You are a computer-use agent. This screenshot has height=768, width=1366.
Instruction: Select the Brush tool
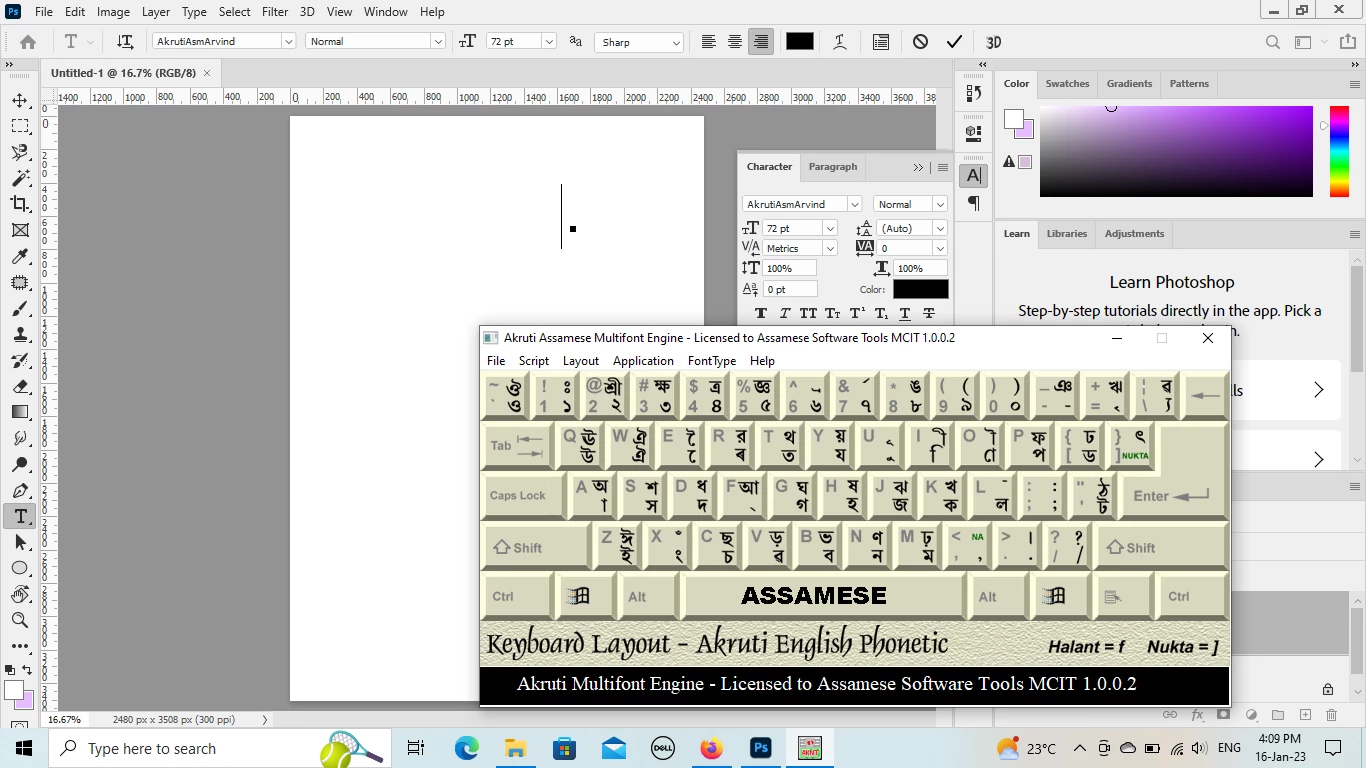[20, 308]
